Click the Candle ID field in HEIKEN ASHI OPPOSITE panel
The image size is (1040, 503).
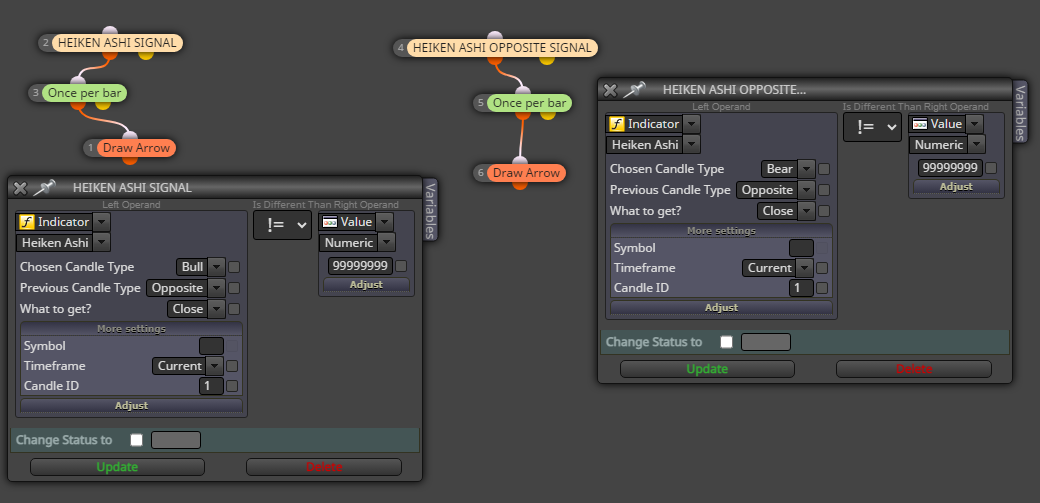click(801, 288)
